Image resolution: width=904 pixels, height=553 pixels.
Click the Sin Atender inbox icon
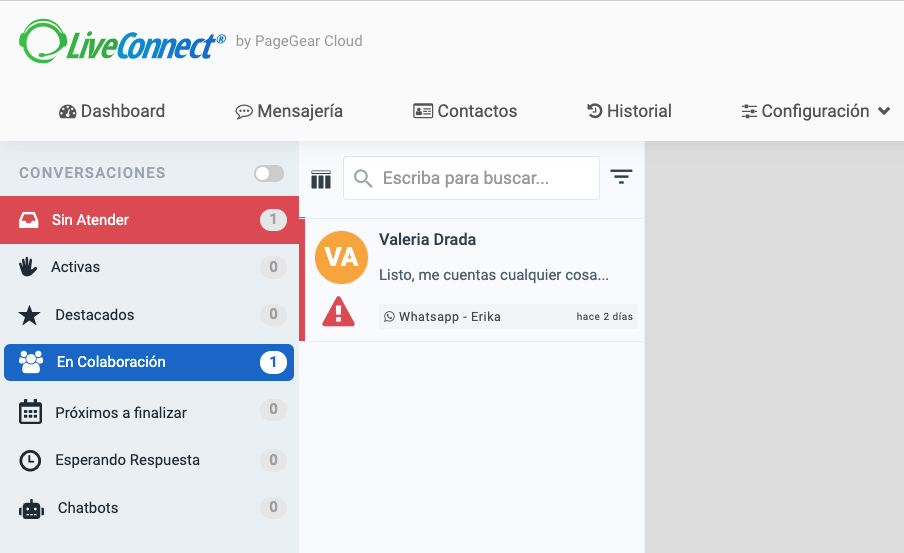[x=28, y=220]
